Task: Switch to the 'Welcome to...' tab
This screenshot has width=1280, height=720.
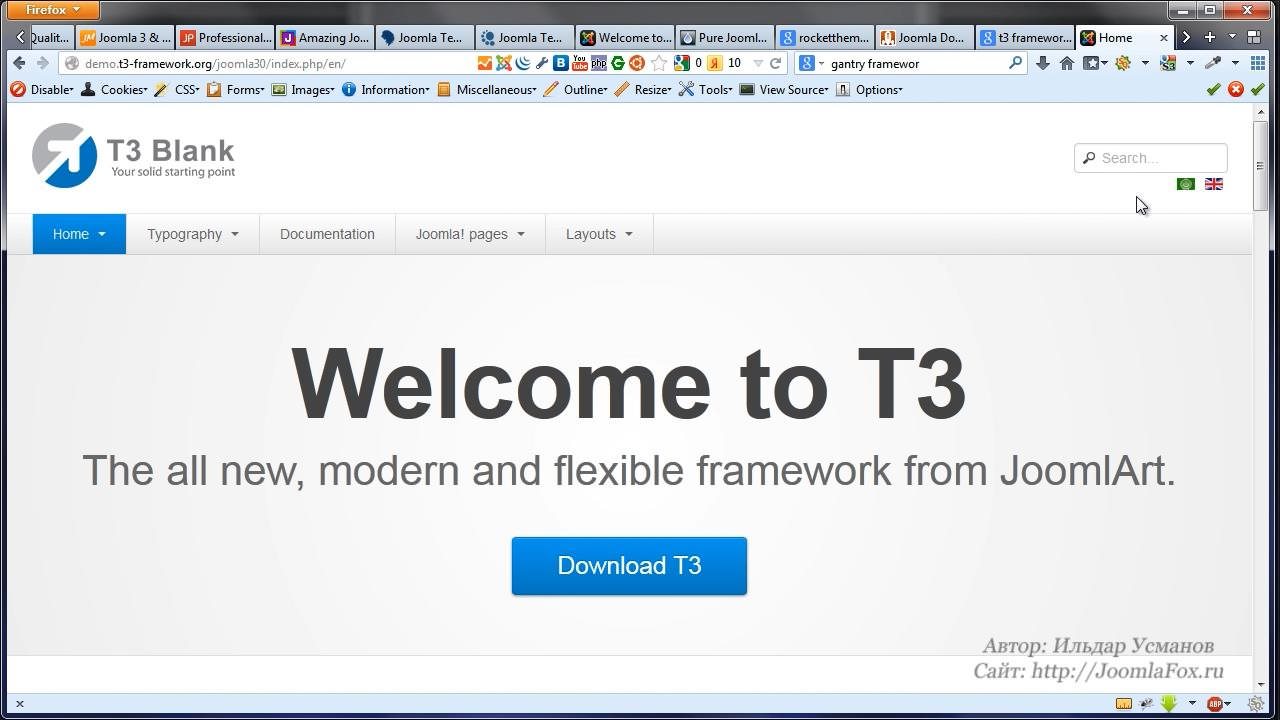Action: point(625,38)
